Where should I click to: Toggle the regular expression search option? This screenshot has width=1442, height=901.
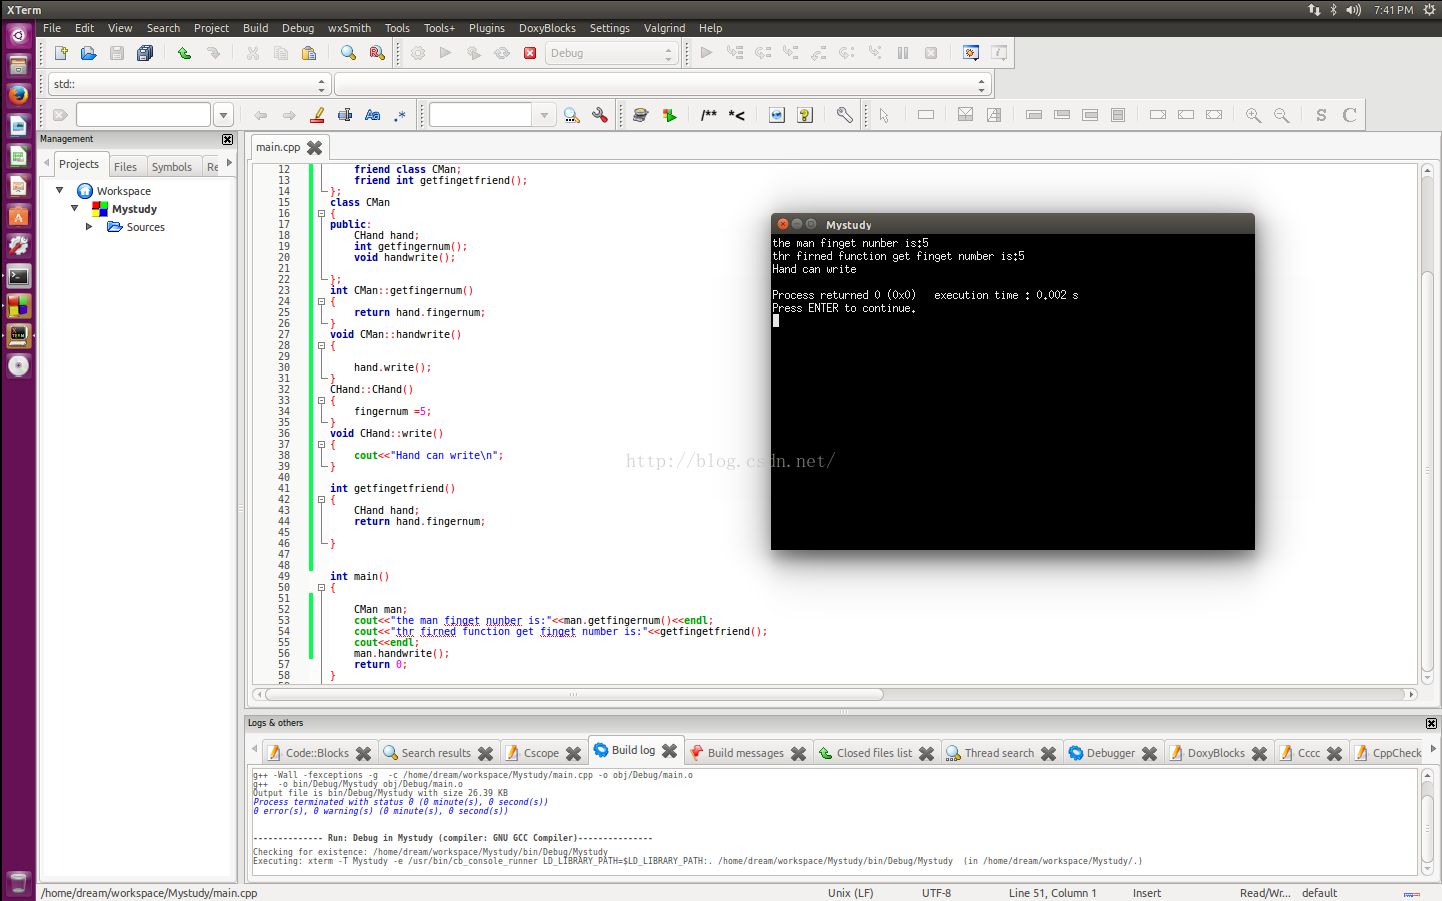pos(401,115)
